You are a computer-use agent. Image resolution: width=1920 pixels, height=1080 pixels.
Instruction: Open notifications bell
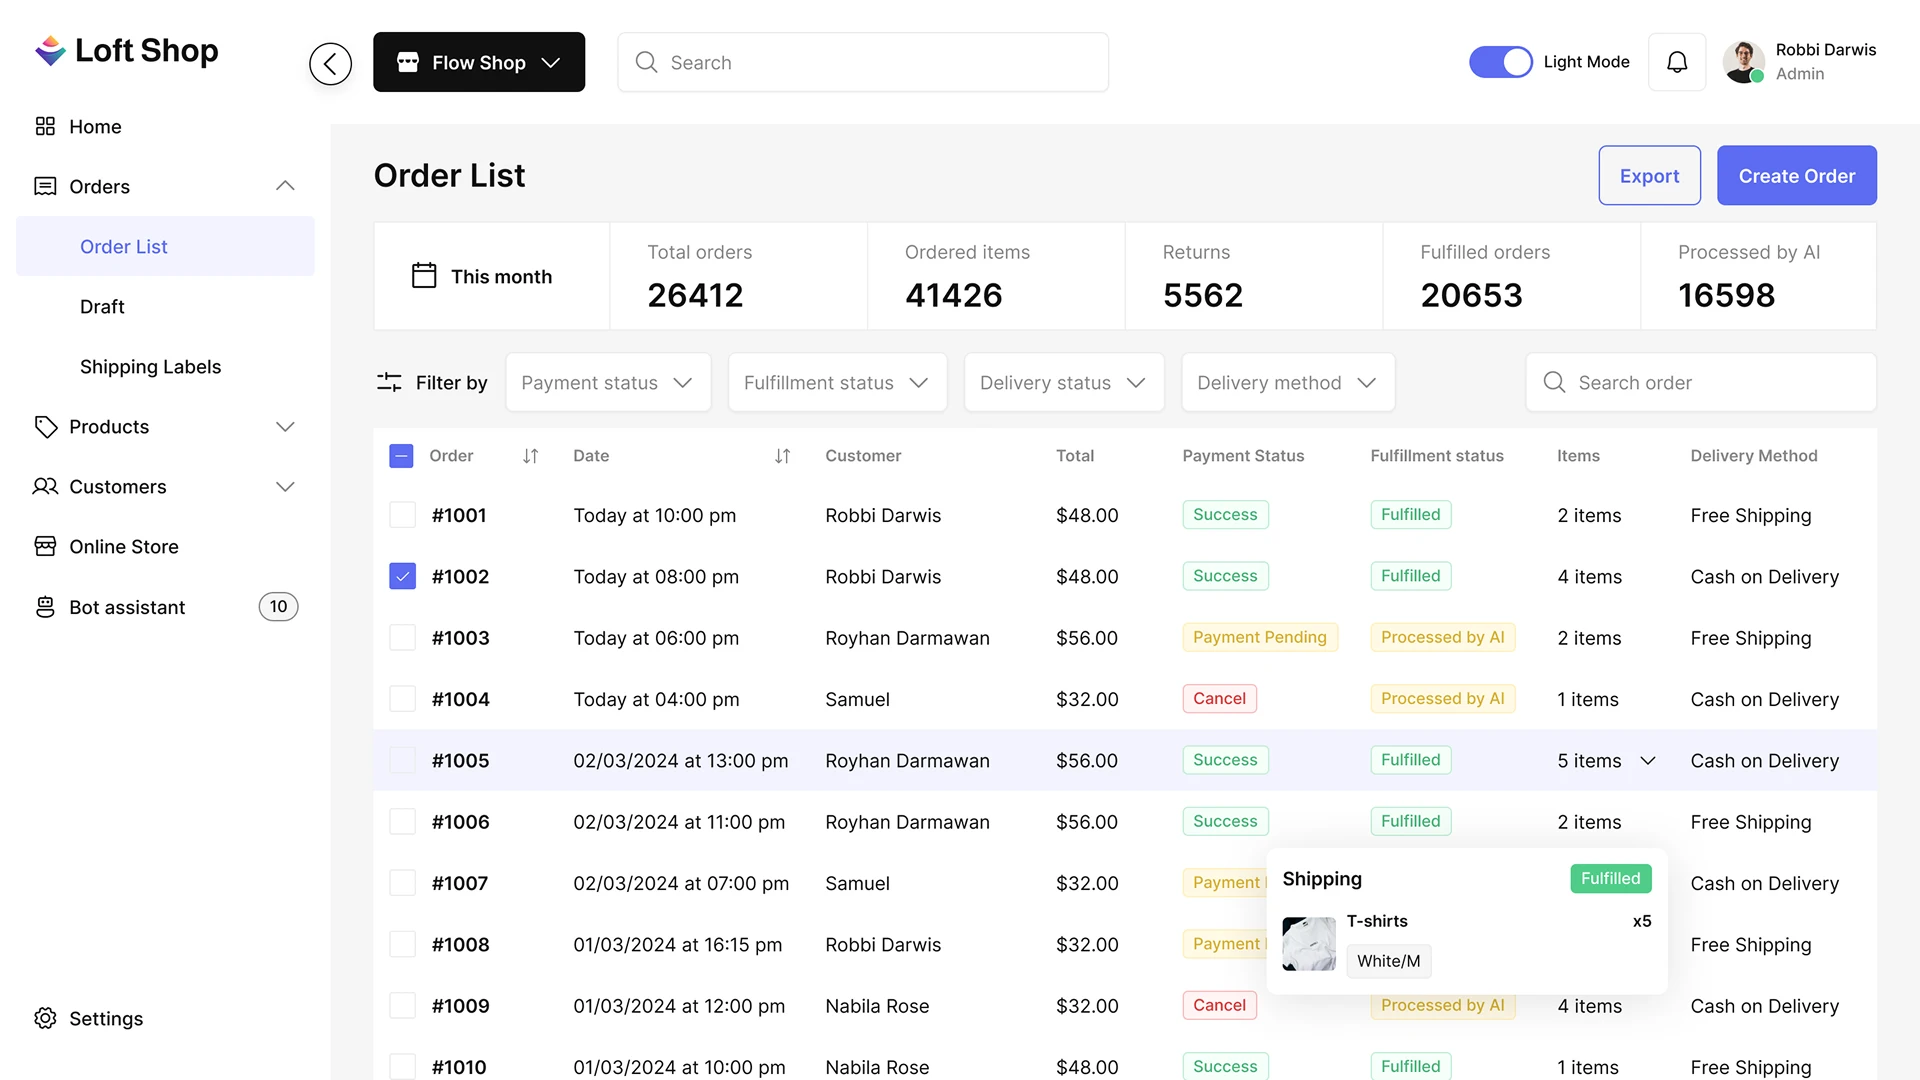[x=1677, y=61]
